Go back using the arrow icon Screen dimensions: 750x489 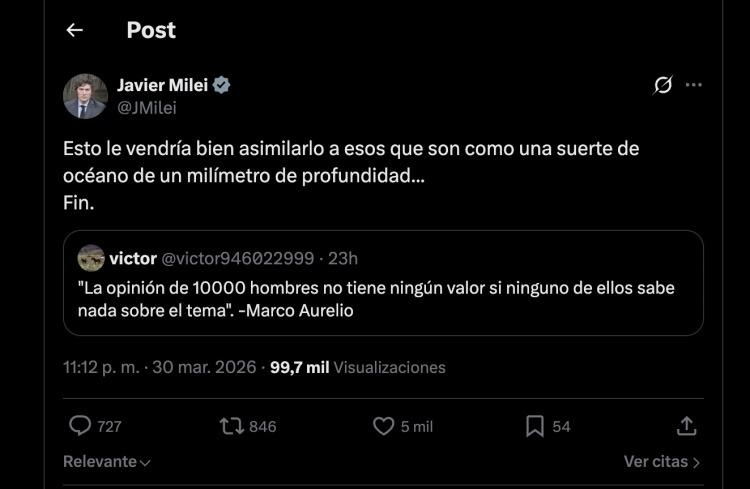click(x=74, y=30)
